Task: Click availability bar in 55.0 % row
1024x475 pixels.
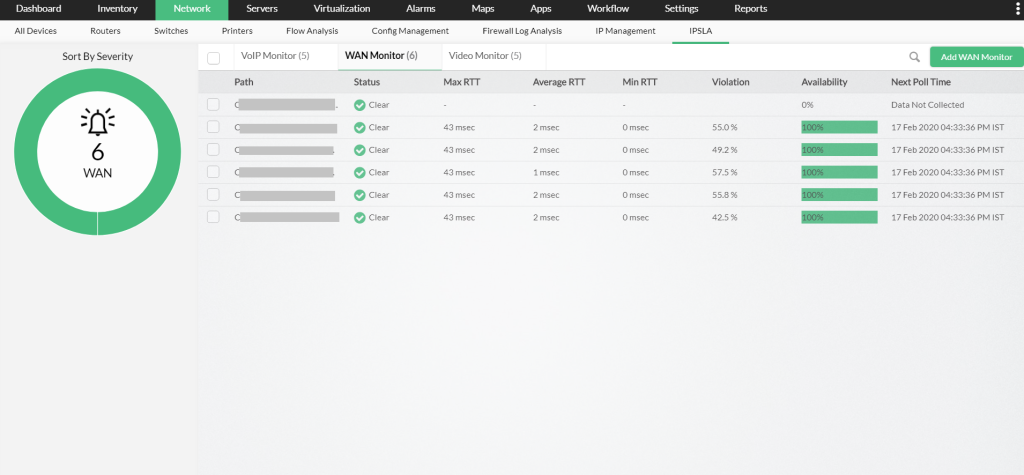Action: coord(839,127)
